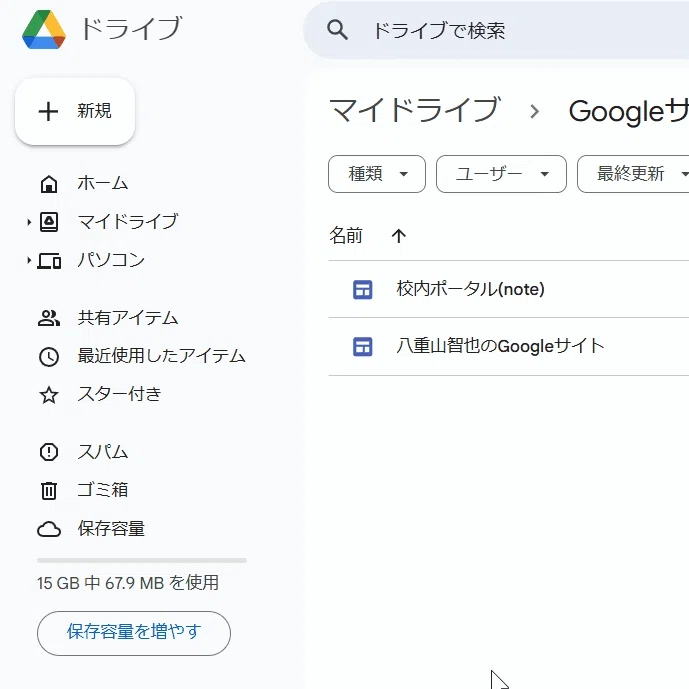Click the ドライブ title text beside the logo
Image resolution: width=689 pixels, height=689 pixels.
pyautogui.click(x=131, y=29)
